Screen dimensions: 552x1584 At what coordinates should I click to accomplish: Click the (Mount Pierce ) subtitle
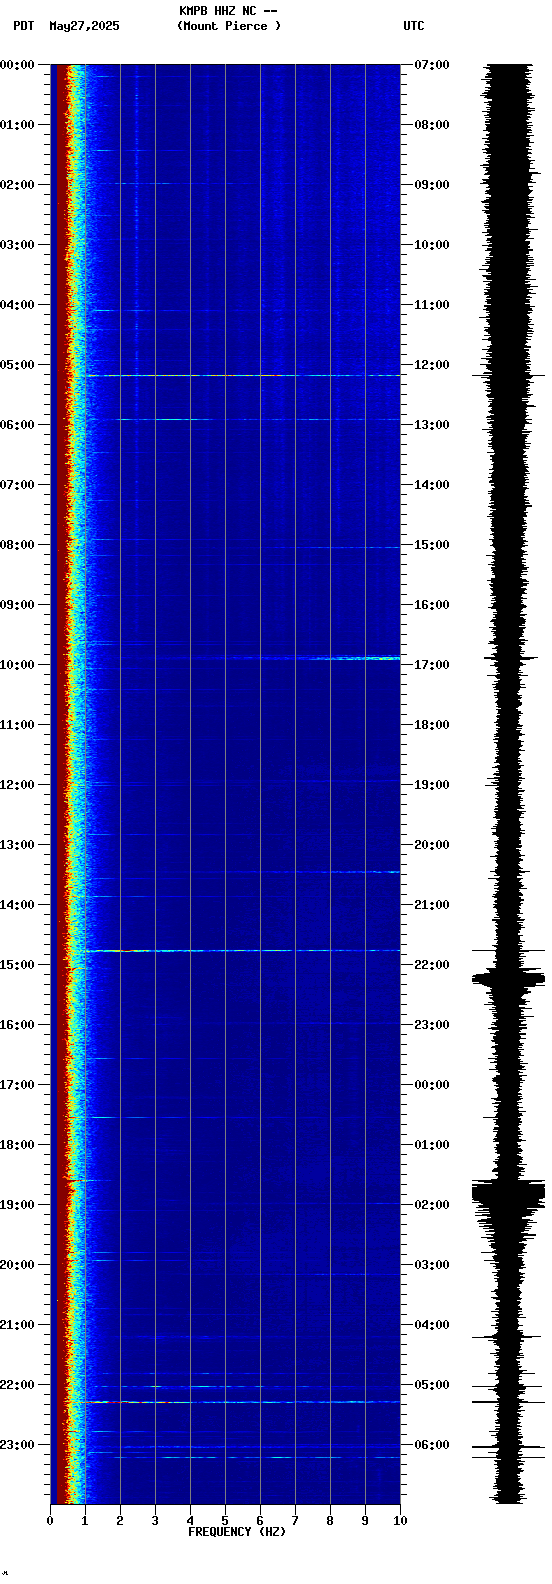tap(229, 26)
